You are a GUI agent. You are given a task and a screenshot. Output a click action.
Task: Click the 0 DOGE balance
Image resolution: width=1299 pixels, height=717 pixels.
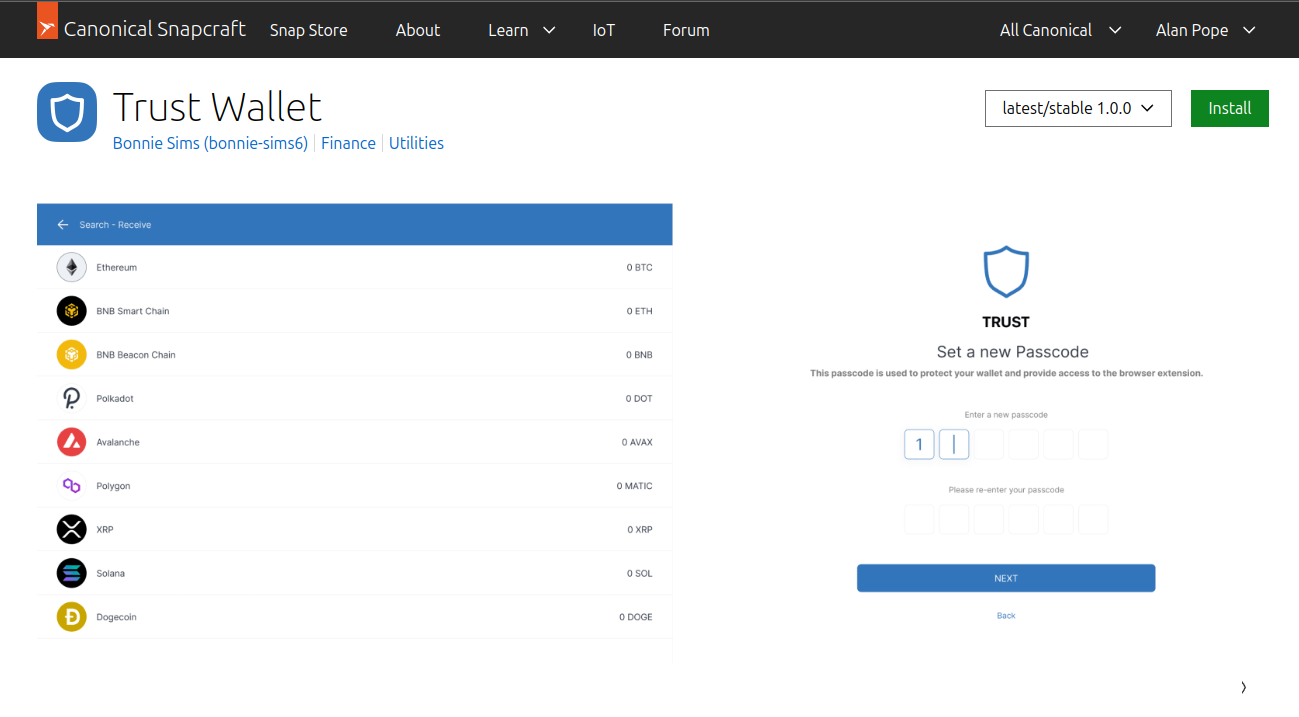[636, 617]
